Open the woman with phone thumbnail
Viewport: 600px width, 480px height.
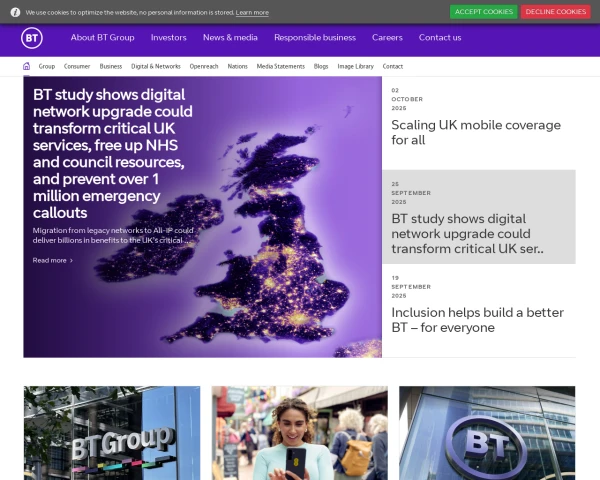pos(300,433)
